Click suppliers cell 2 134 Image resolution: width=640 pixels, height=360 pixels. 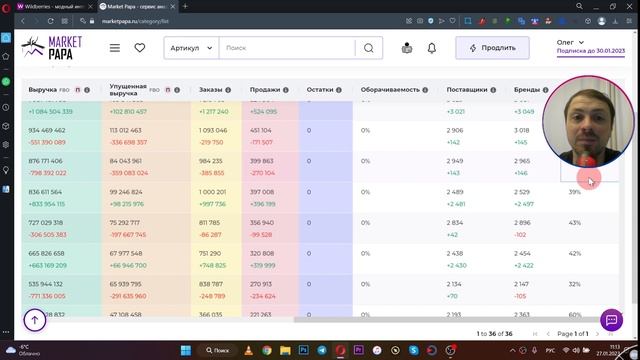click(454, 284)
